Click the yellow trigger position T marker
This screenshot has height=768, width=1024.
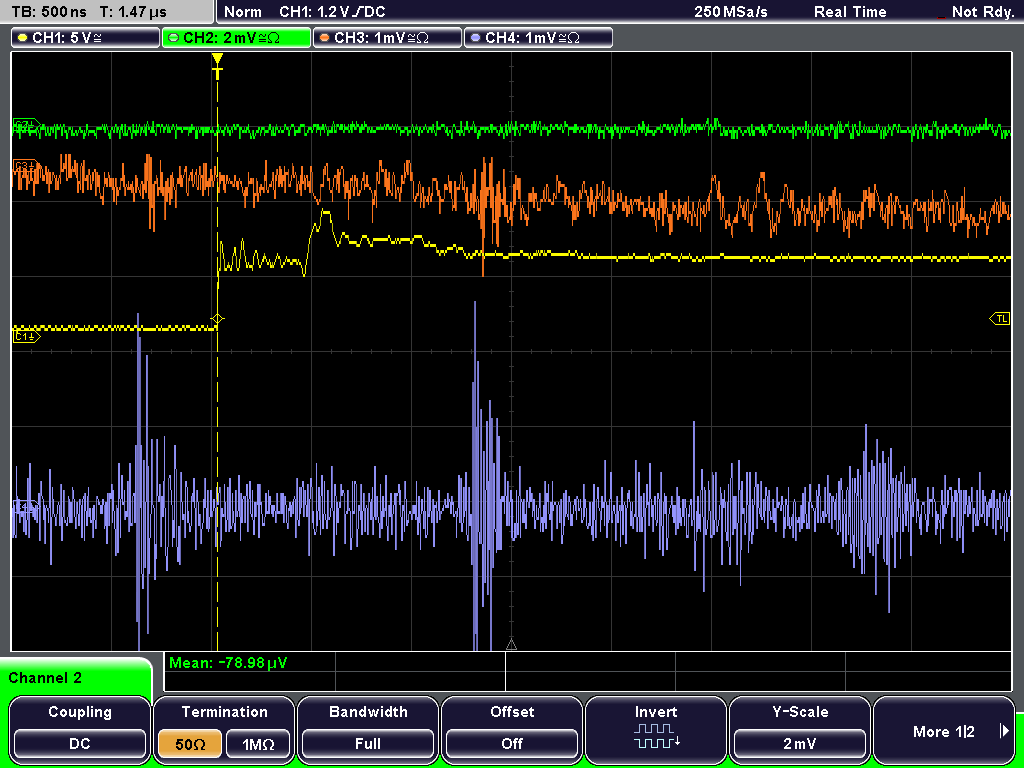[x=217, y=67]
